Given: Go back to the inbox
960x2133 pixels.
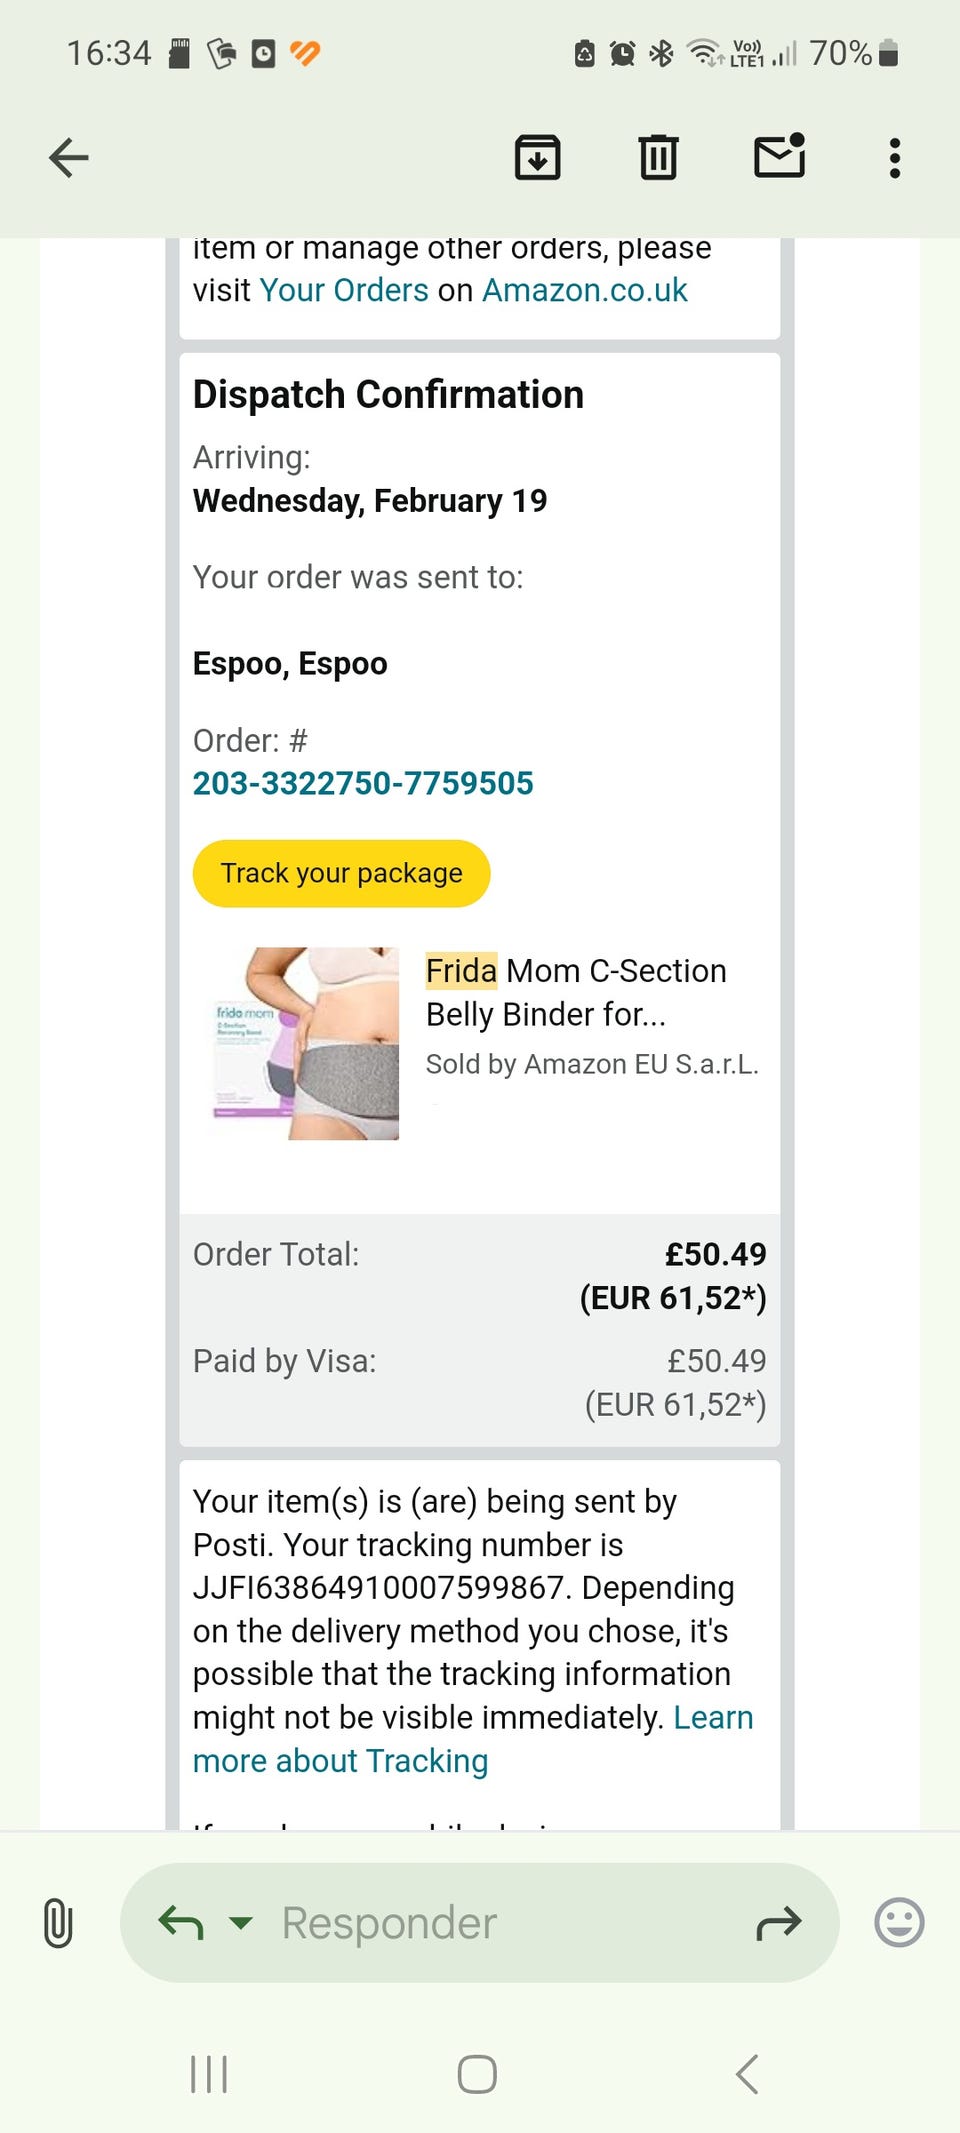Looking at the screenshot, I should pos(69,158).
